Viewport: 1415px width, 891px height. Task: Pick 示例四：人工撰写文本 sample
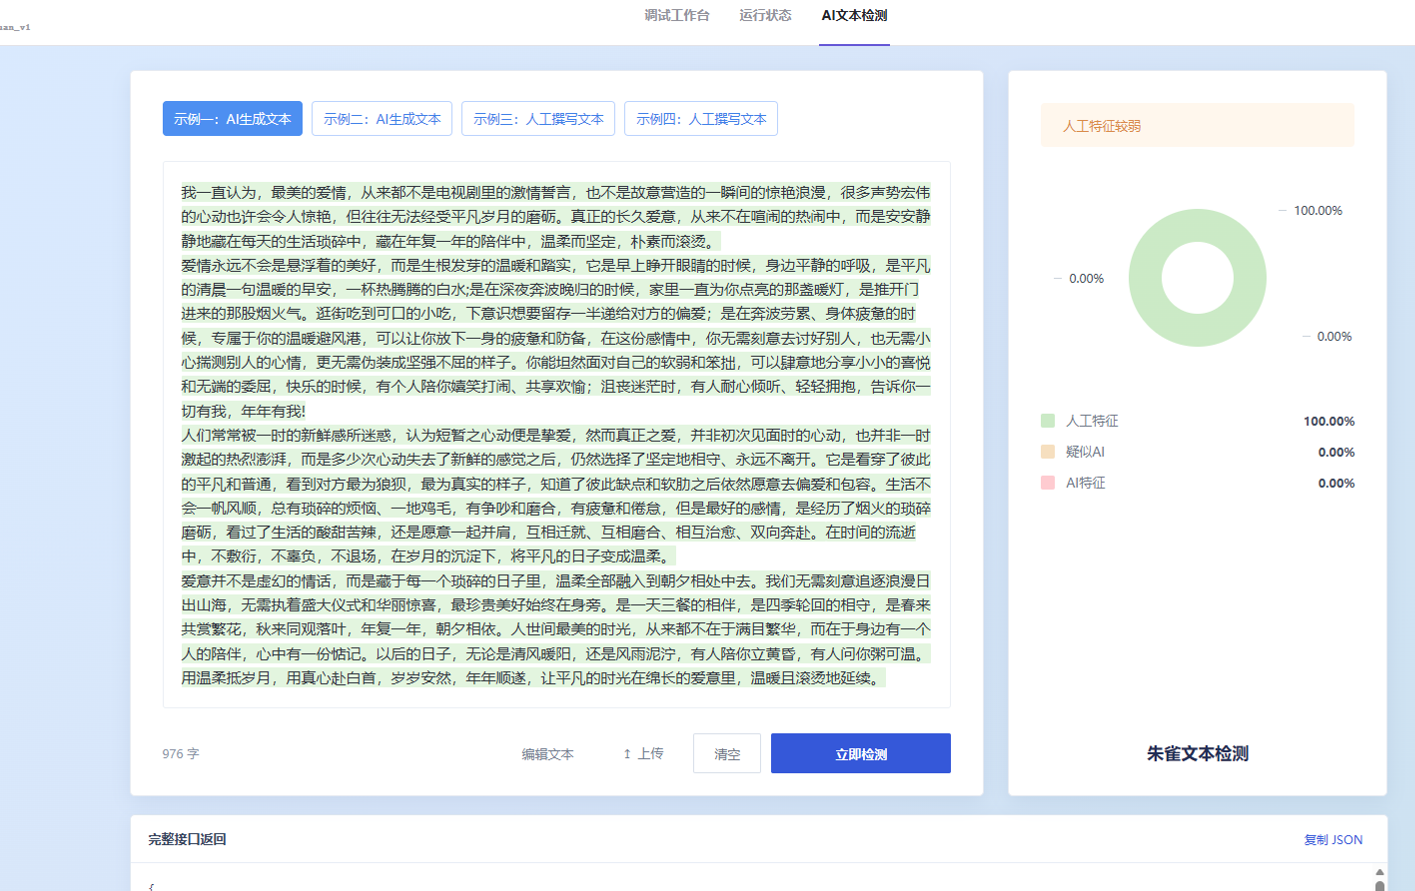pyautogui.click(x=701, y=119)
